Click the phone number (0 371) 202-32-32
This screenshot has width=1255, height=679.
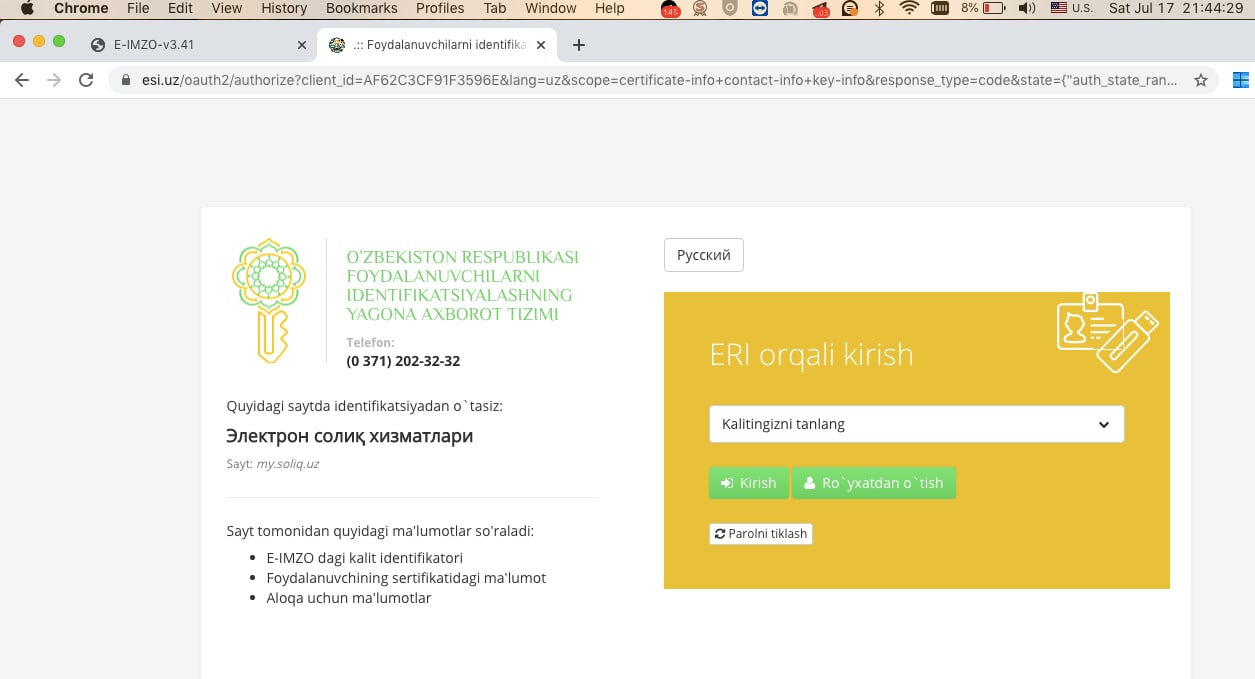403,361
